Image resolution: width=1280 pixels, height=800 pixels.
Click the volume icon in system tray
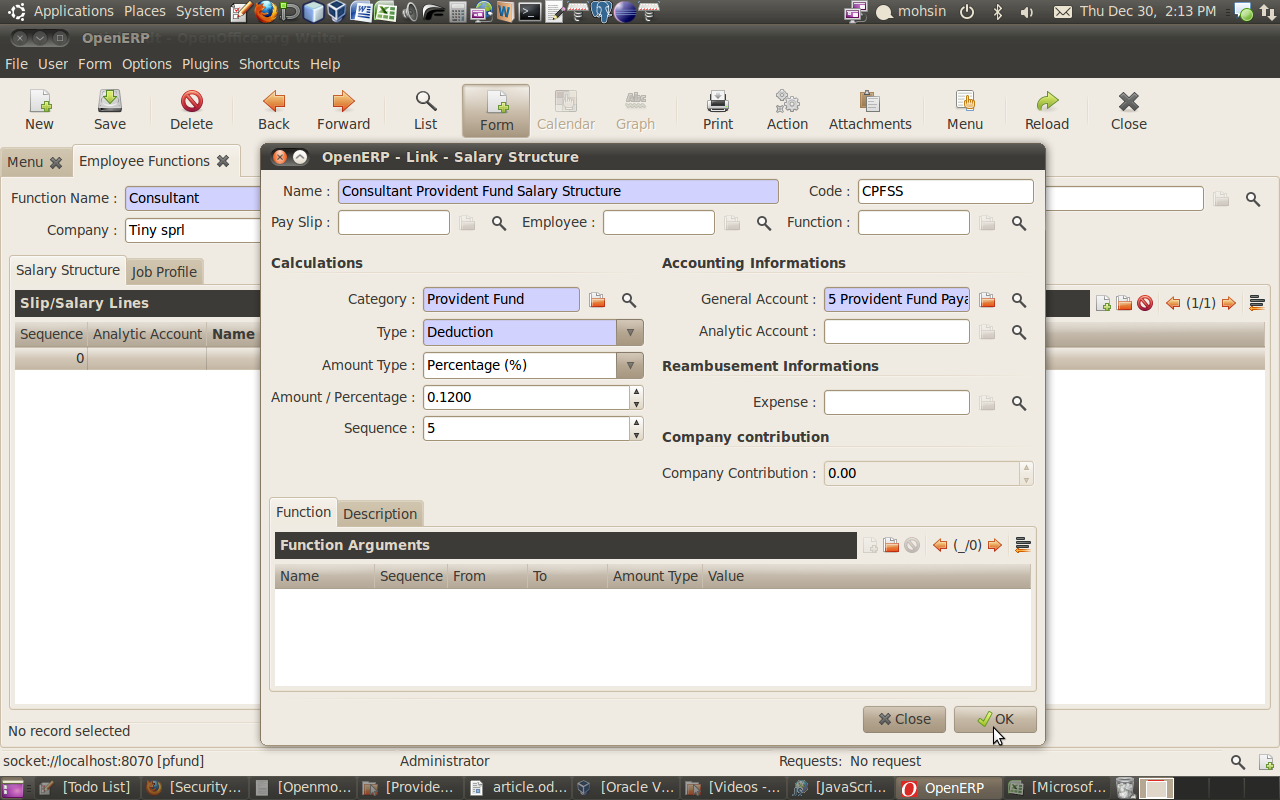(x=1027, y=12)
